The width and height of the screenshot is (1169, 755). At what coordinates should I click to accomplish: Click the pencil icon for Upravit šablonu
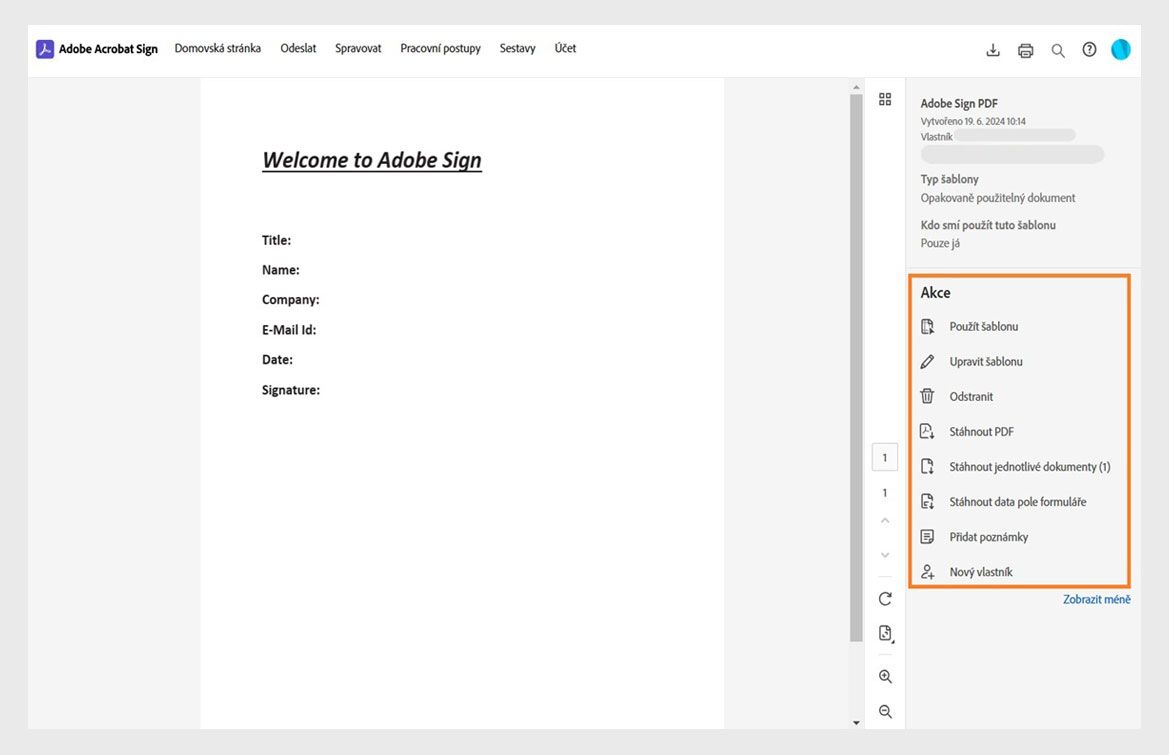pos(927,361)
